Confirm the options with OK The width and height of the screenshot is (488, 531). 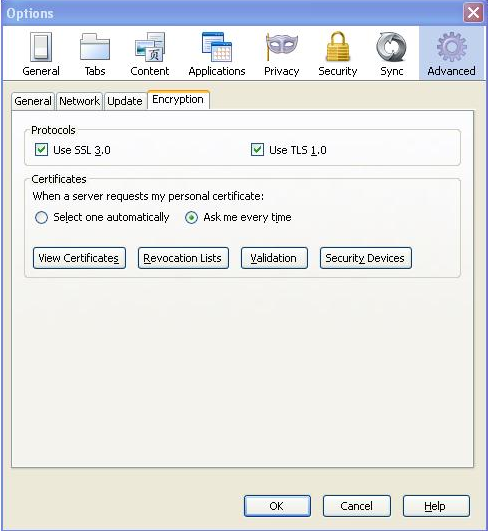(x=277, y=506)
